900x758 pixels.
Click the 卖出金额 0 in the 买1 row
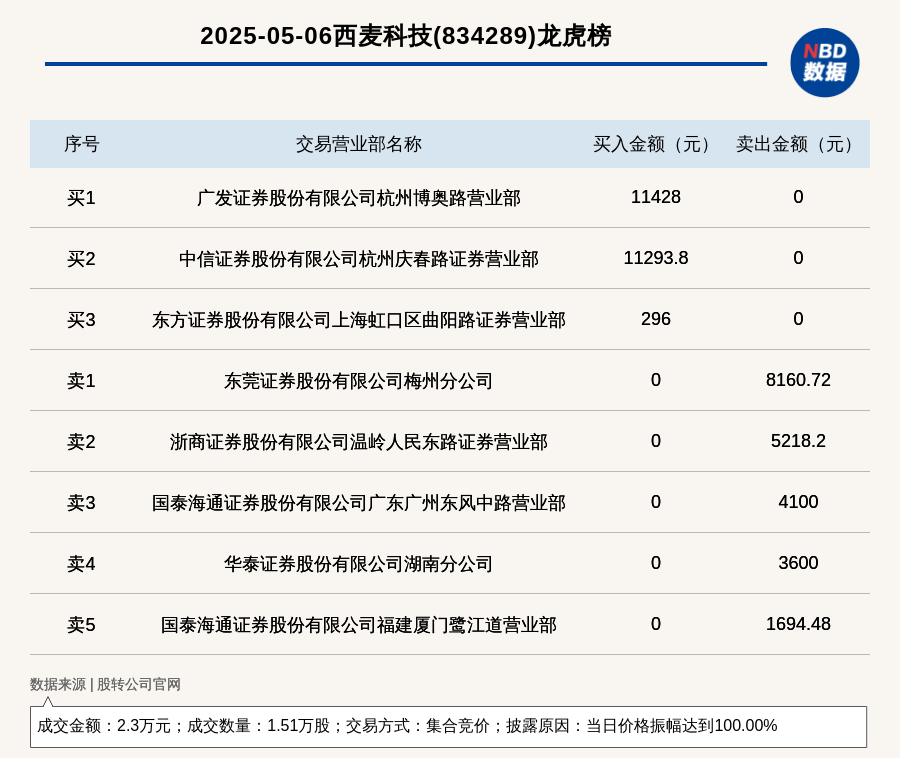(798, 197)
